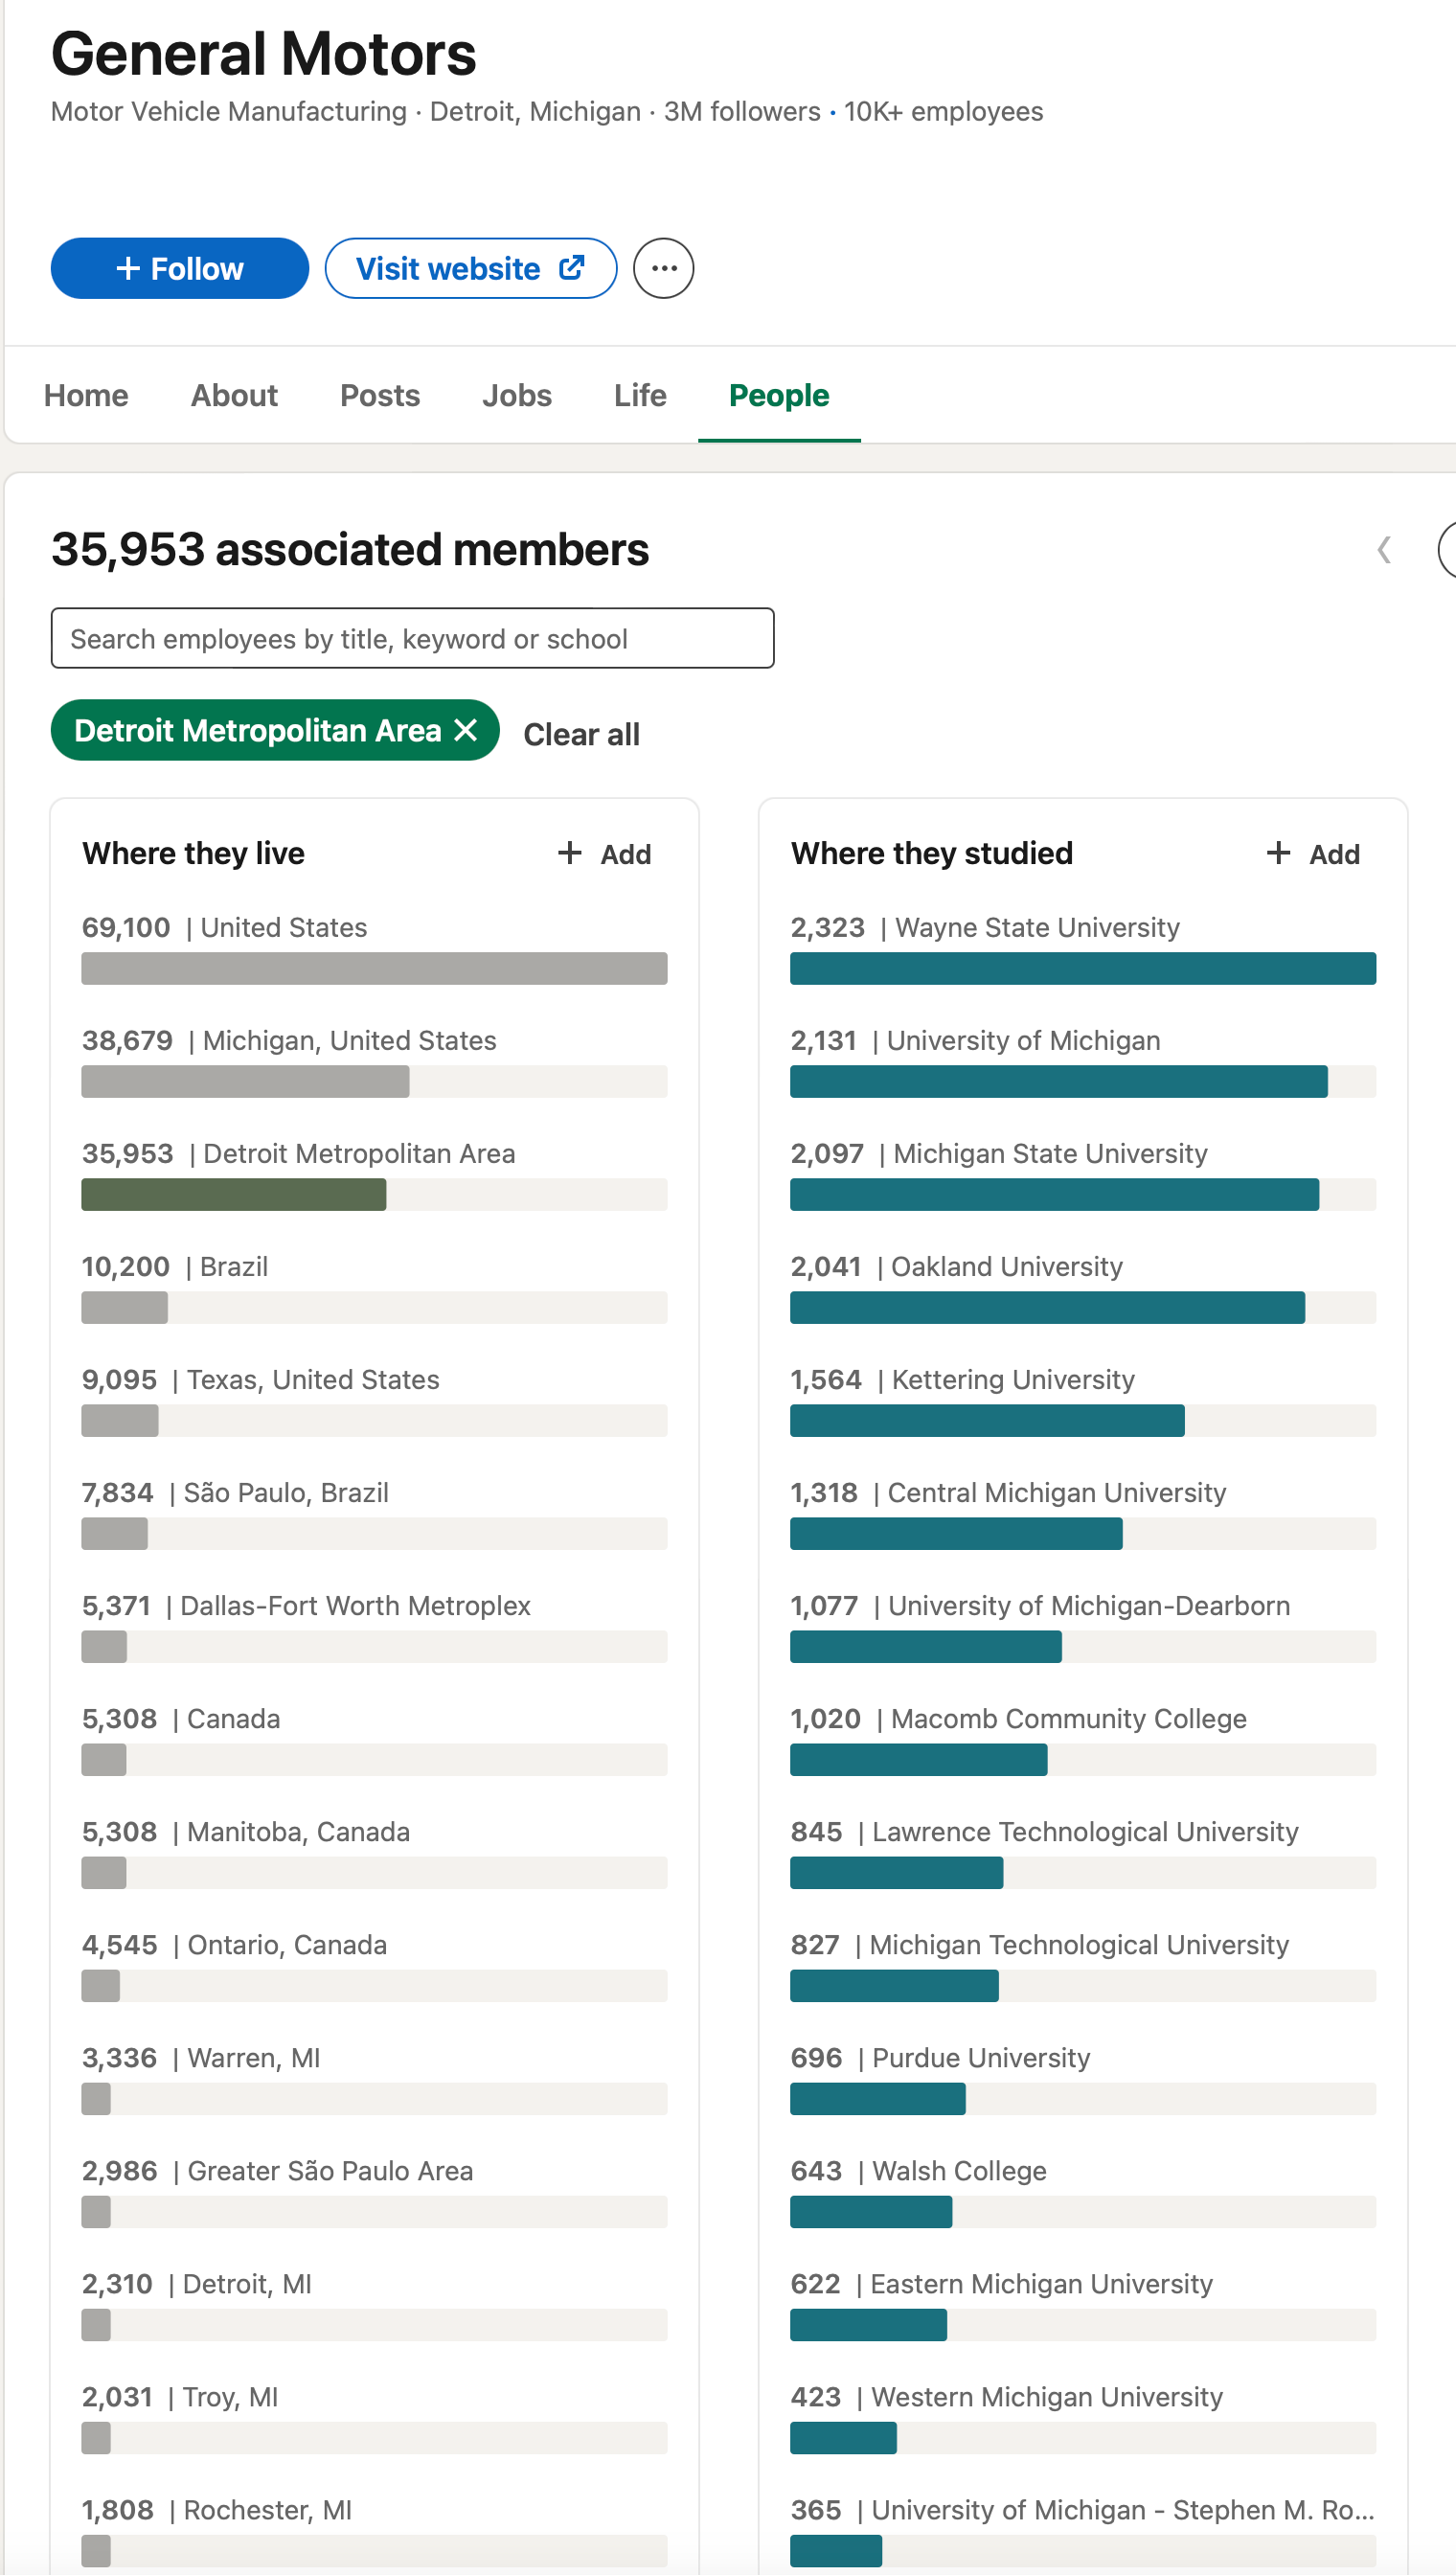Filter by Walsh College
Viewport: 1456px width, 2575px height.
[1083, 2191]
